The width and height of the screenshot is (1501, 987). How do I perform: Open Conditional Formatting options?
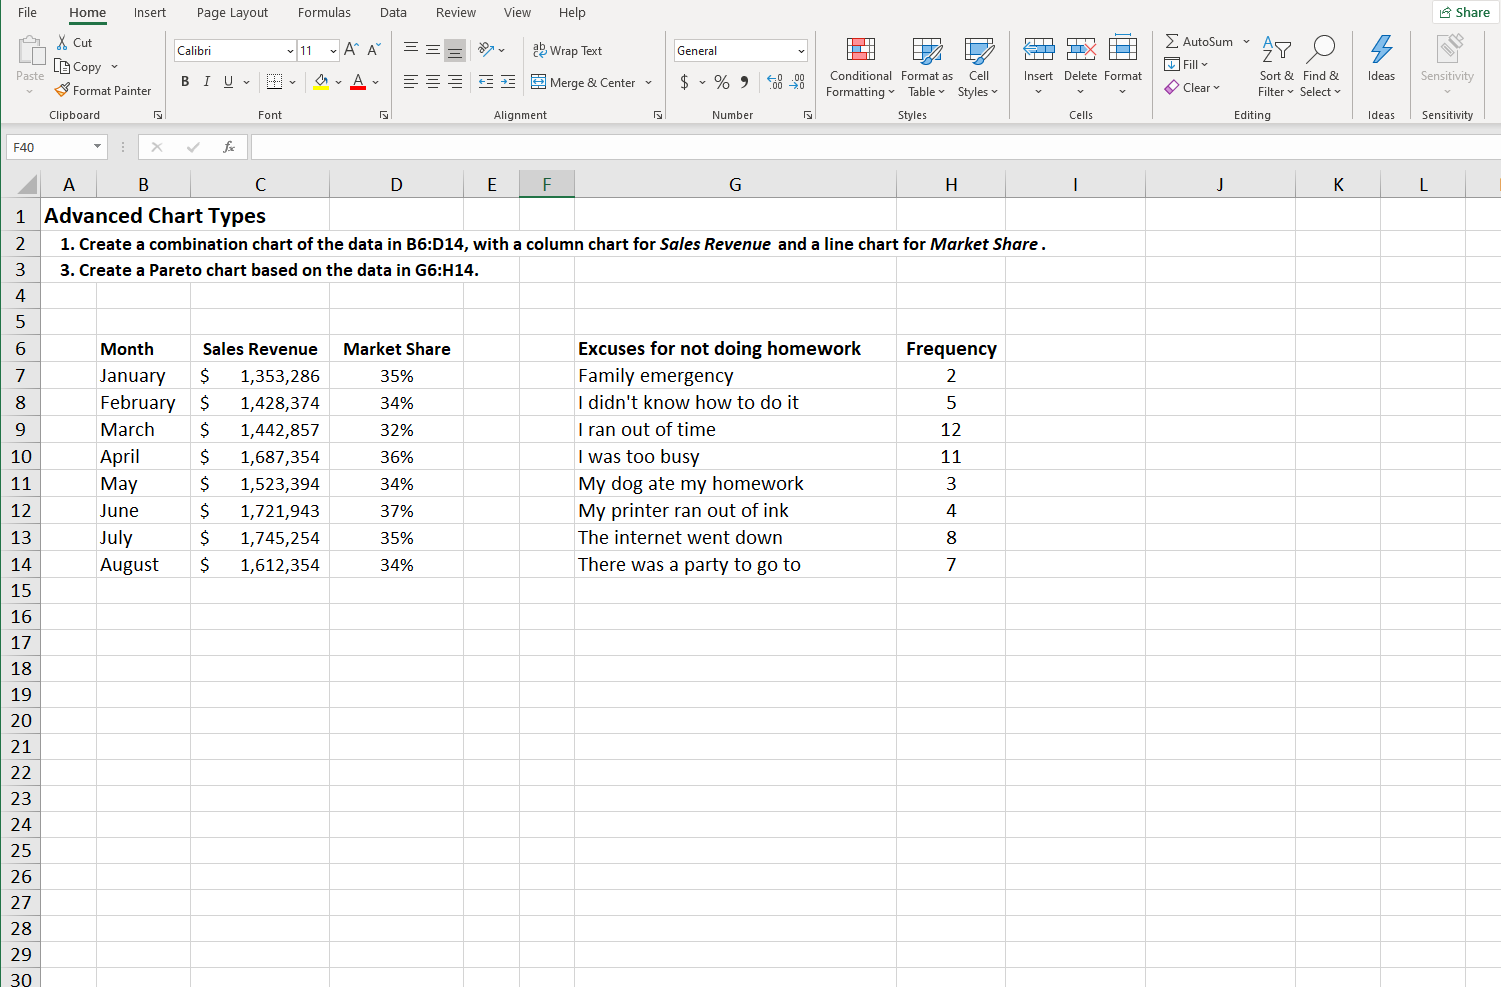click(859, 67)
